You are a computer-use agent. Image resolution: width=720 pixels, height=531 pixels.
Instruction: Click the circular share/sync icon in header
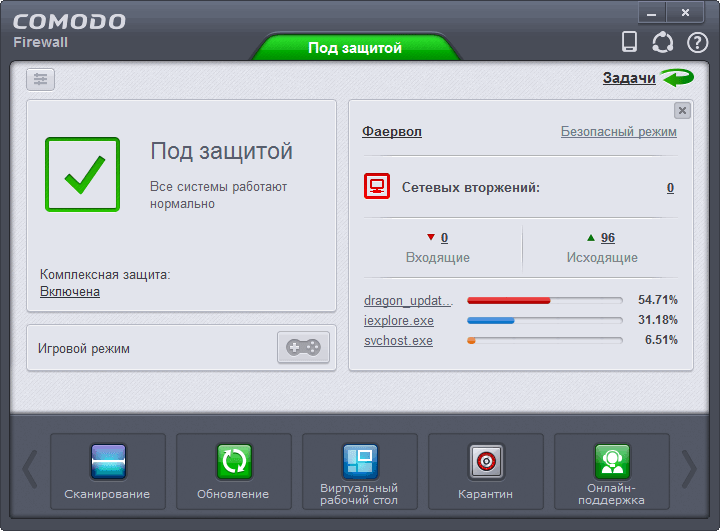(x=662, y=42)
